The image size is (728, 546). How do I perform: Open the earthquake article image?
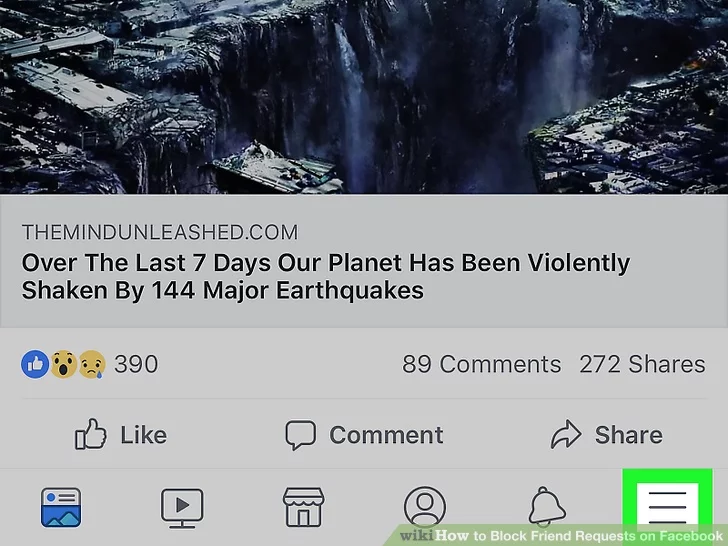(364, 97)
